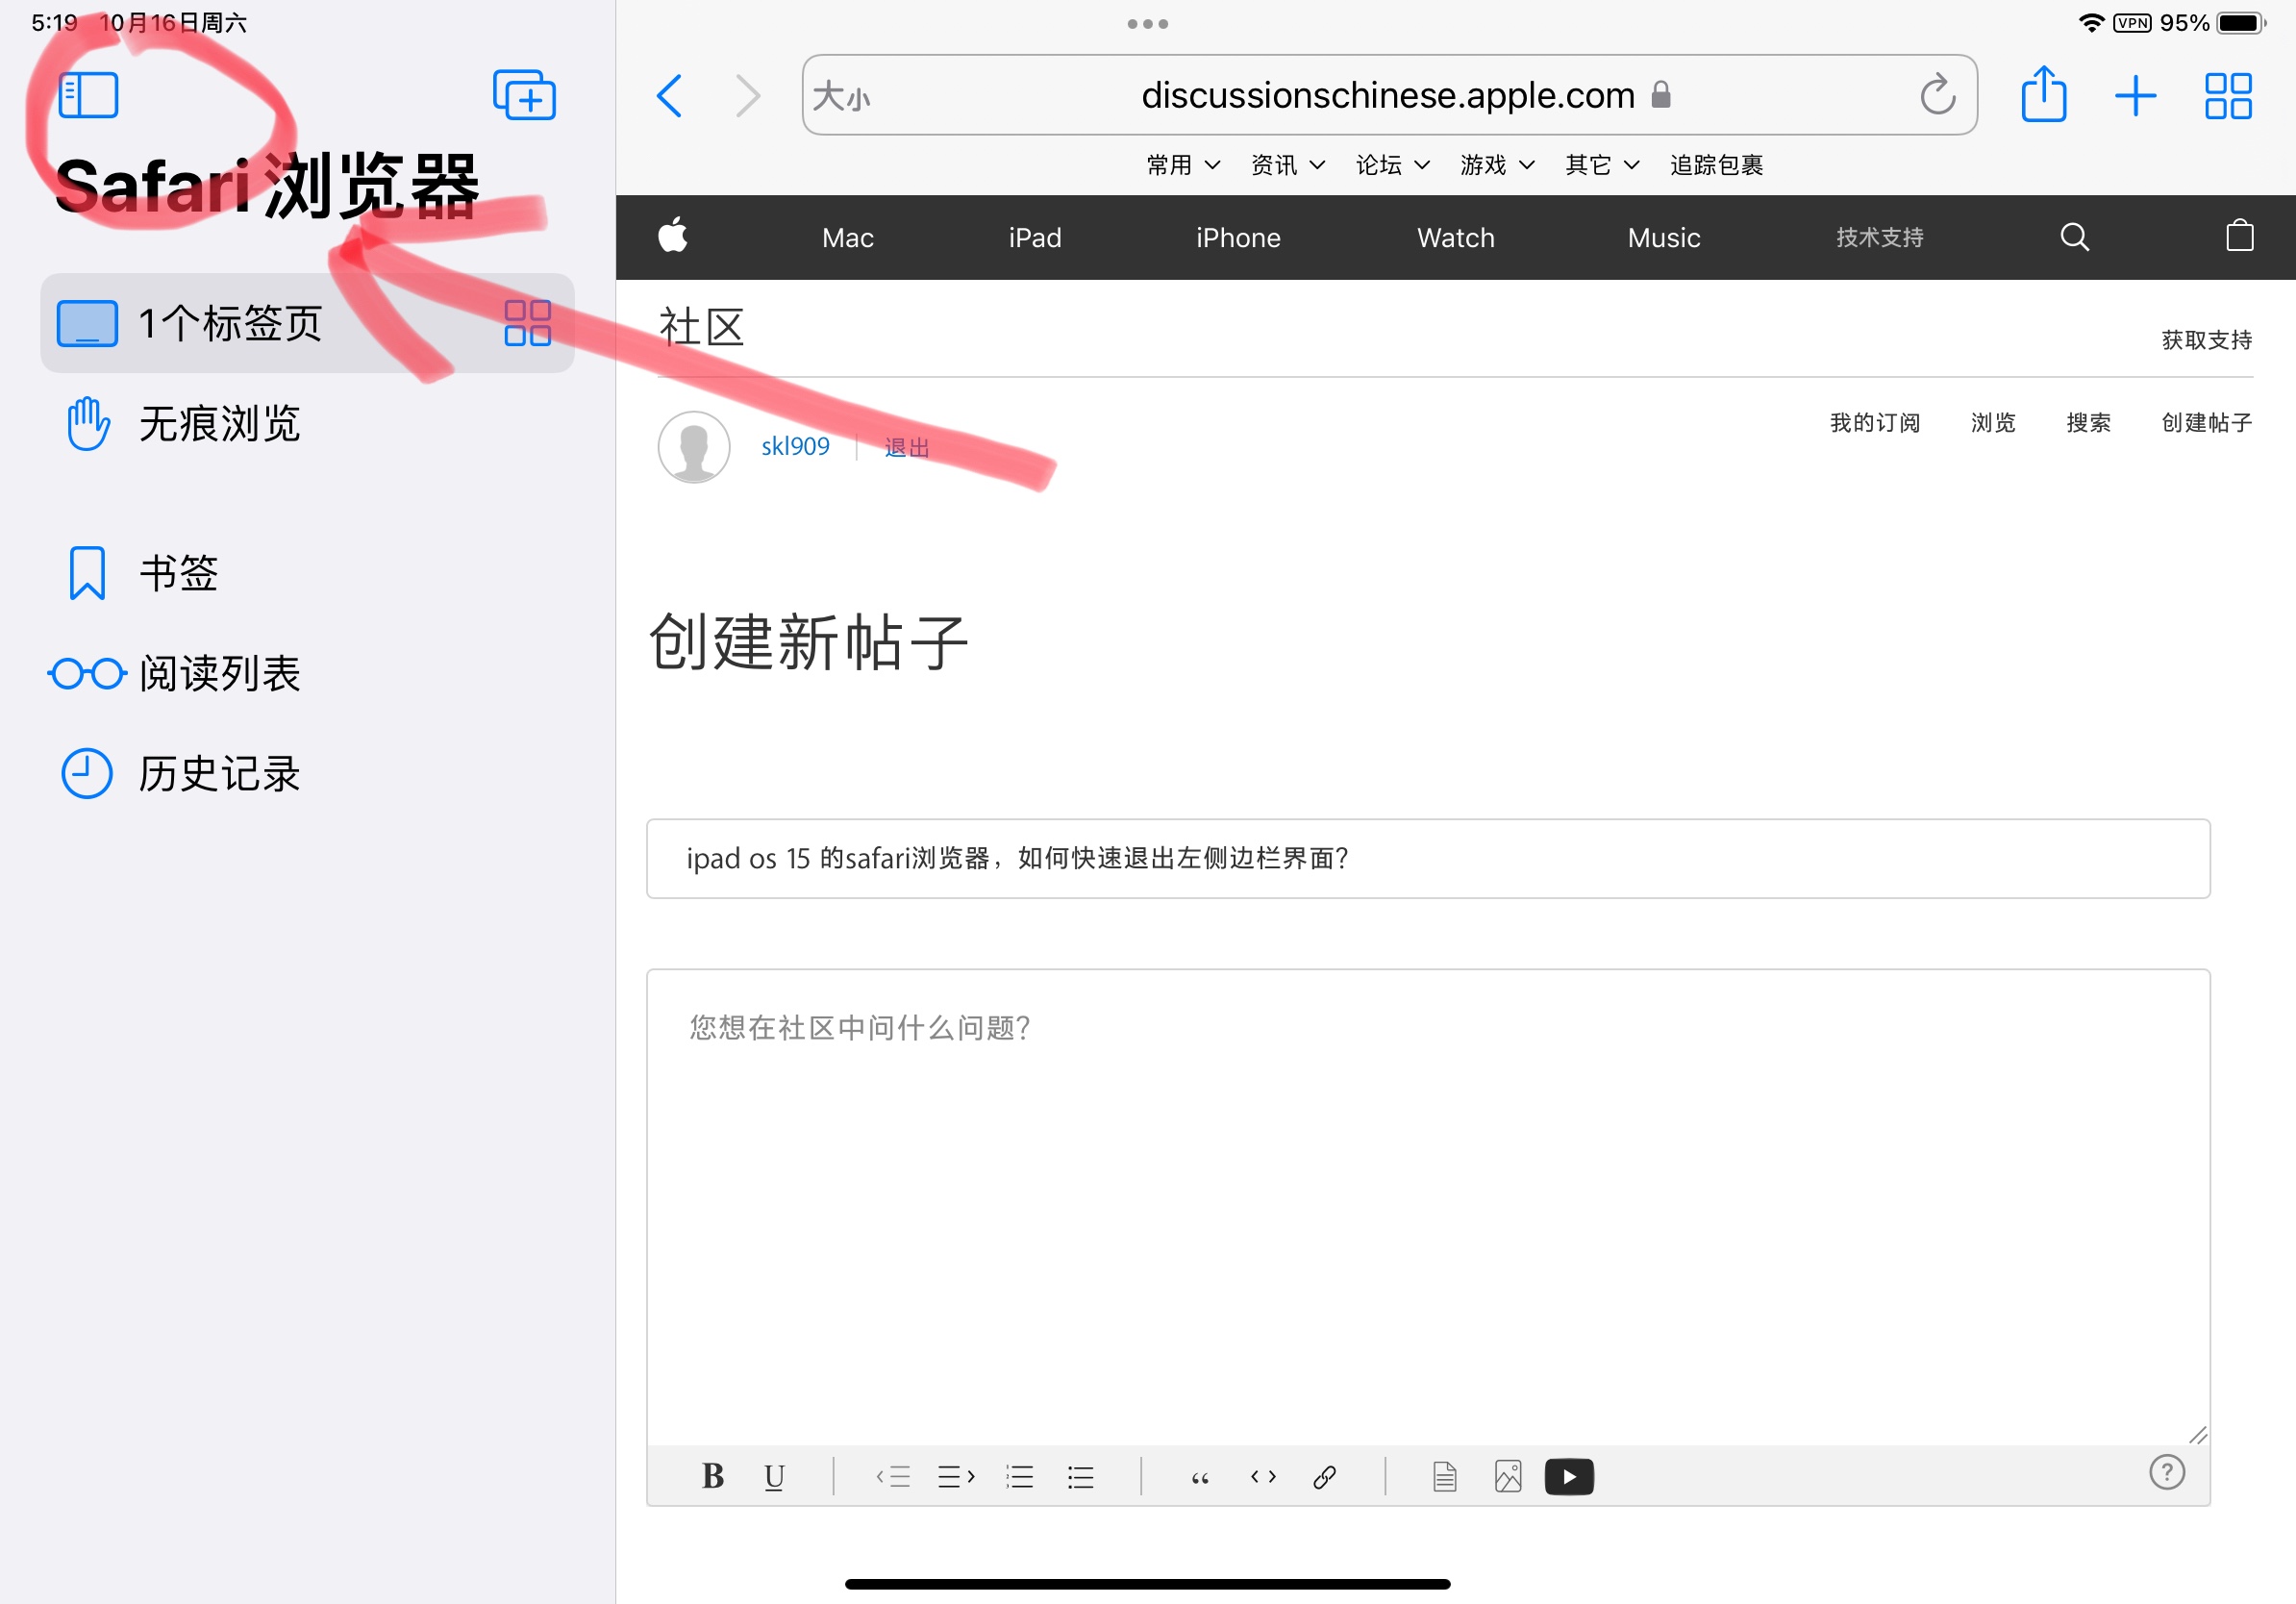Expand the 论坛 favorites folder

click(1392, 165)
